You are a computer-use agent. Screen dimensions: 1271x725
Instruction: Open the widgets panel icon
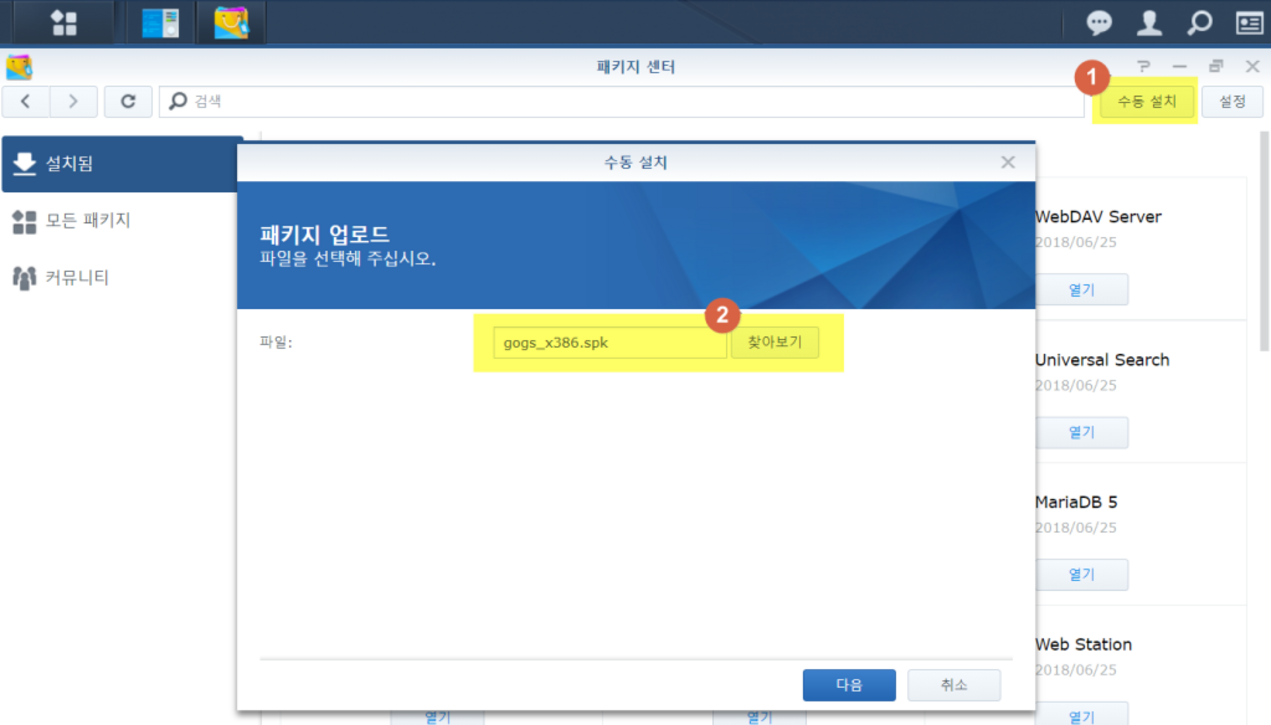point(1249,23)
